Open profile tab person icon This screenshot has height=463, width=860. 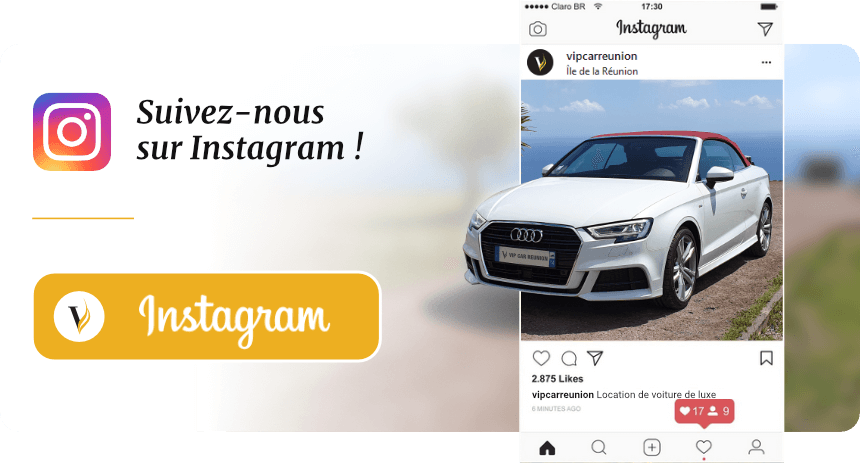(756, 447)
